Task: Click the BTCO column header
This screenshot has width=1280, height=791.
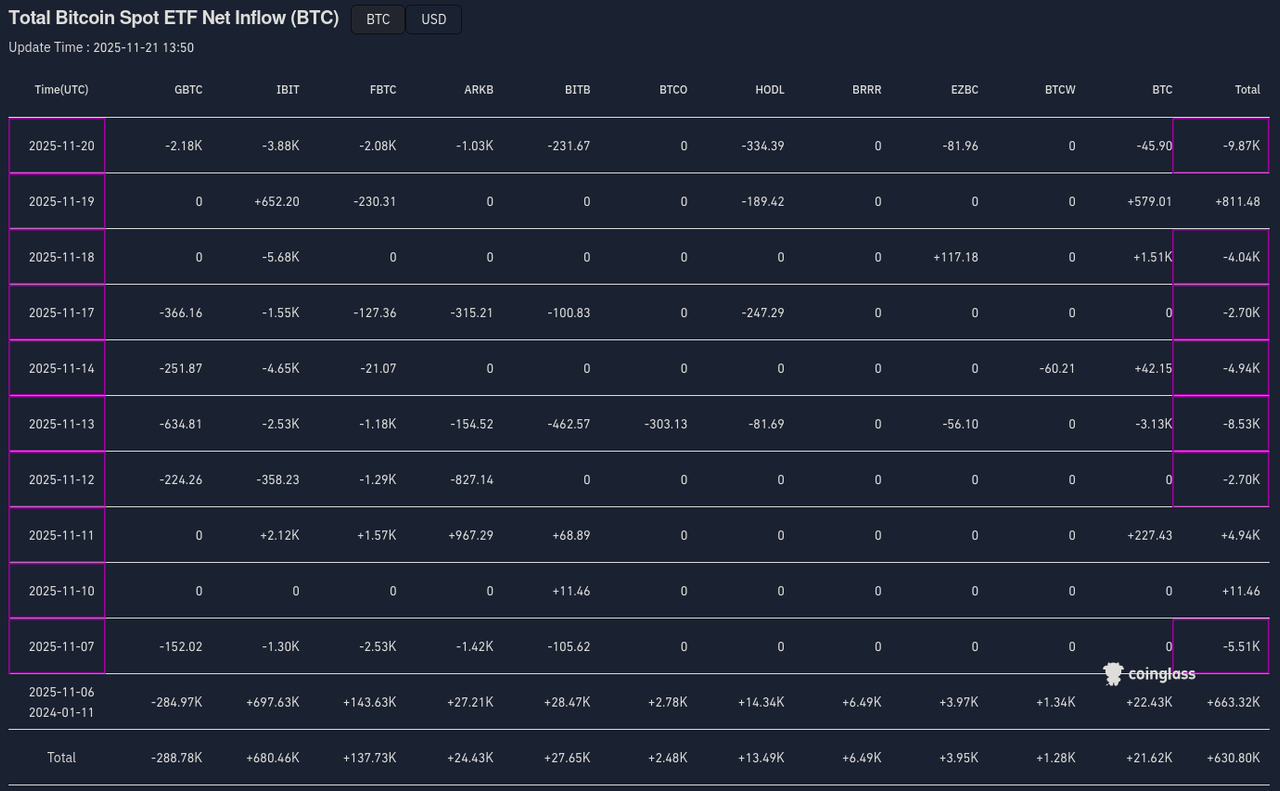Action: point(673,90)
